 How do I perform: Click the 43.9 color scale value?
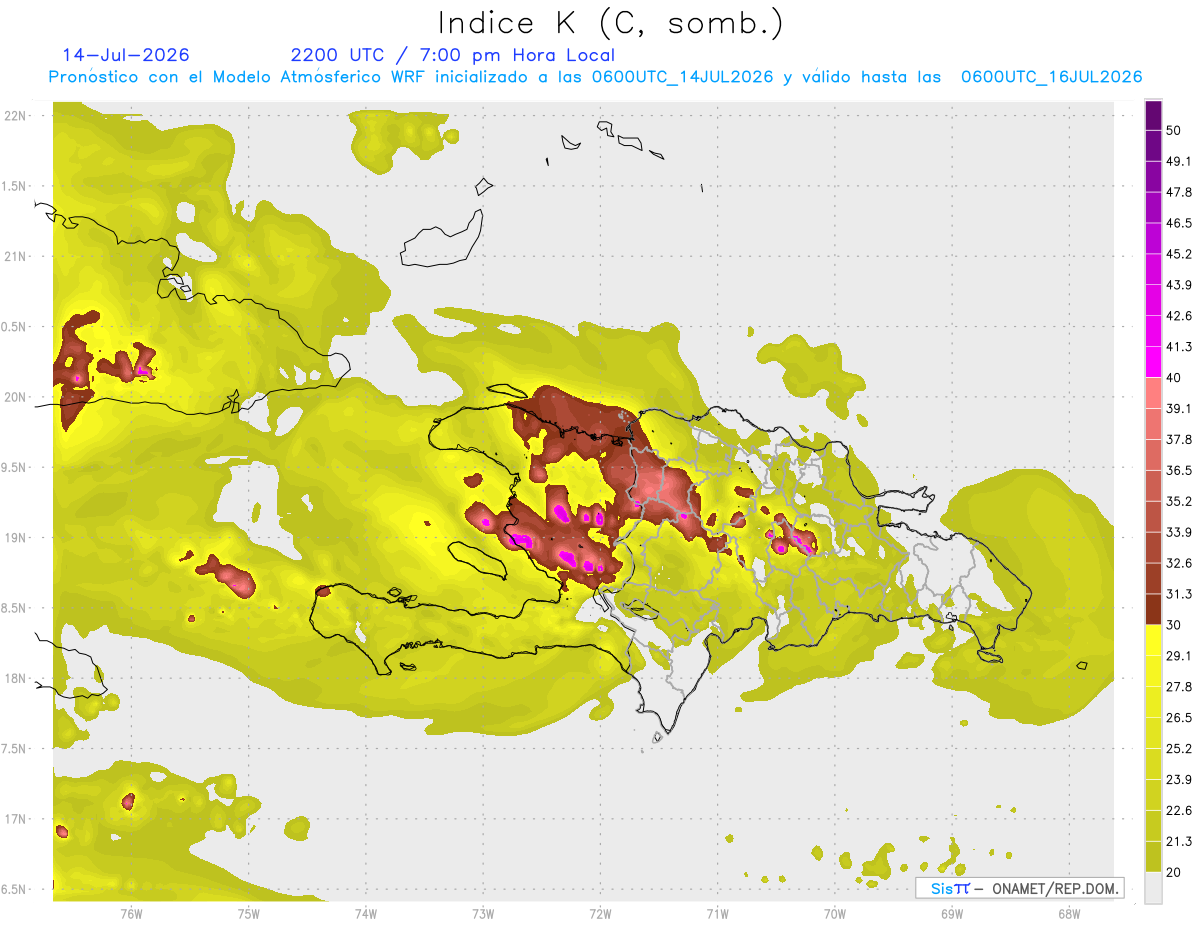coord(1179,285)
